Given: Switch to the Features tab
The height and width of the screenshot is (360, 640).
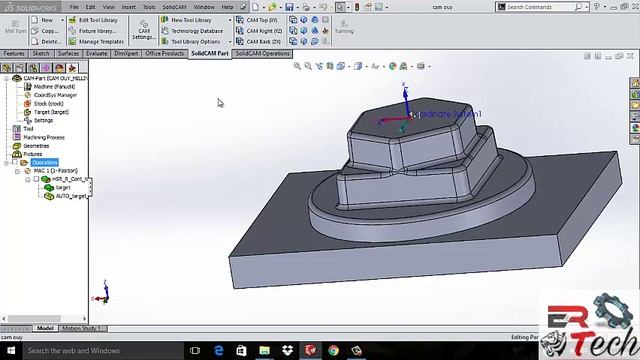Looking at the screenshot, I should click(14, 53).
